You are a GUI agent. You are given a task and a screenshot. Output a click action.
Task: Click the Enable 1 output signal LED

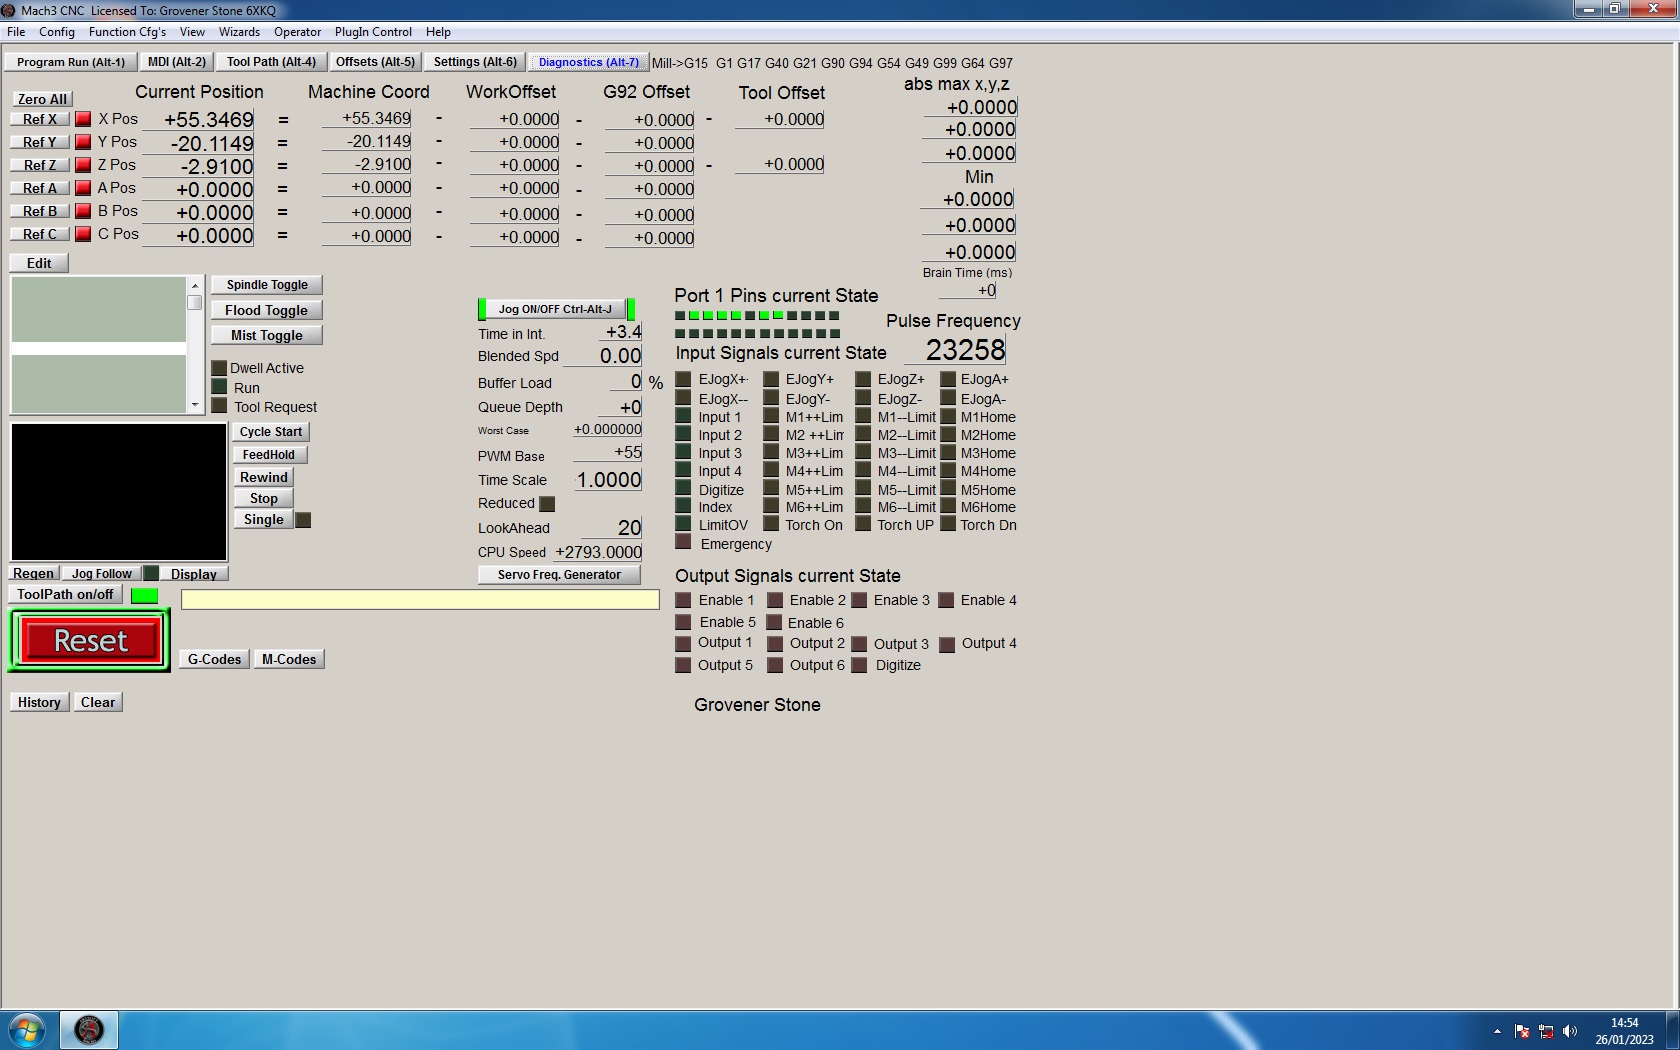click(x=683, y=600)
